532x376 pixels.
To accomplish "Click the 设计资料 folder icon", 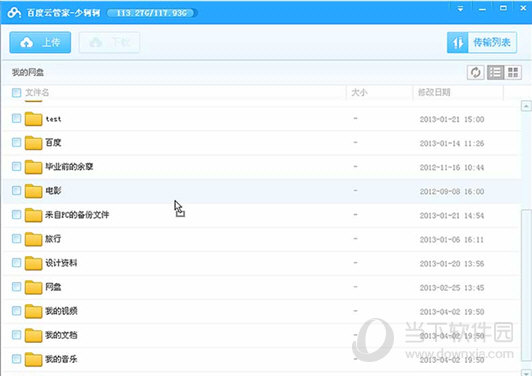I will click(x=33, y=263).
